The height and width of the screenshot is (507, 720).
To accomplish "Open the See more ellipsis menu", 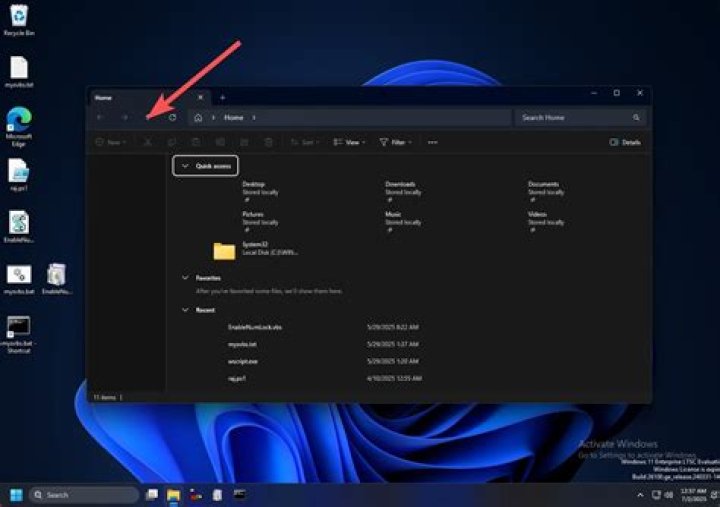I will [x=432, y=143].
